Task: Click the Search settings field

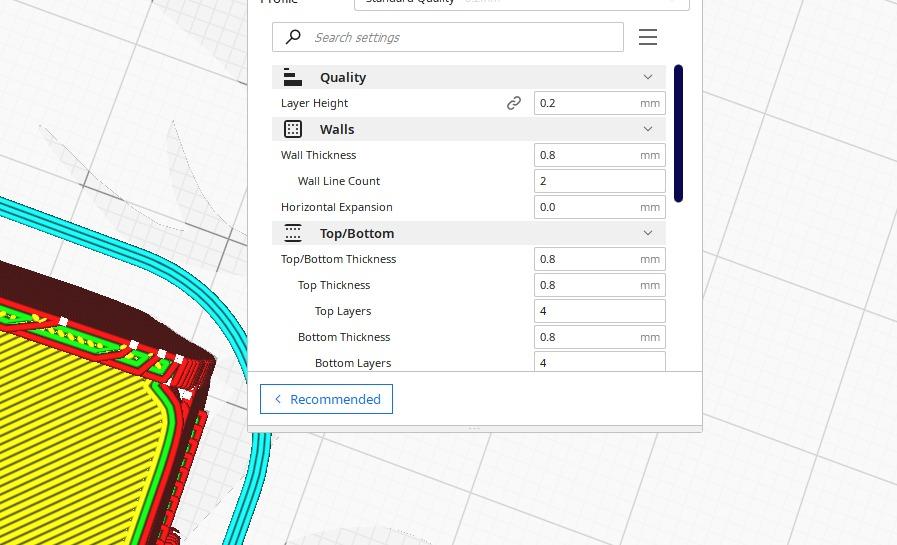Action: tap(448, 37)
